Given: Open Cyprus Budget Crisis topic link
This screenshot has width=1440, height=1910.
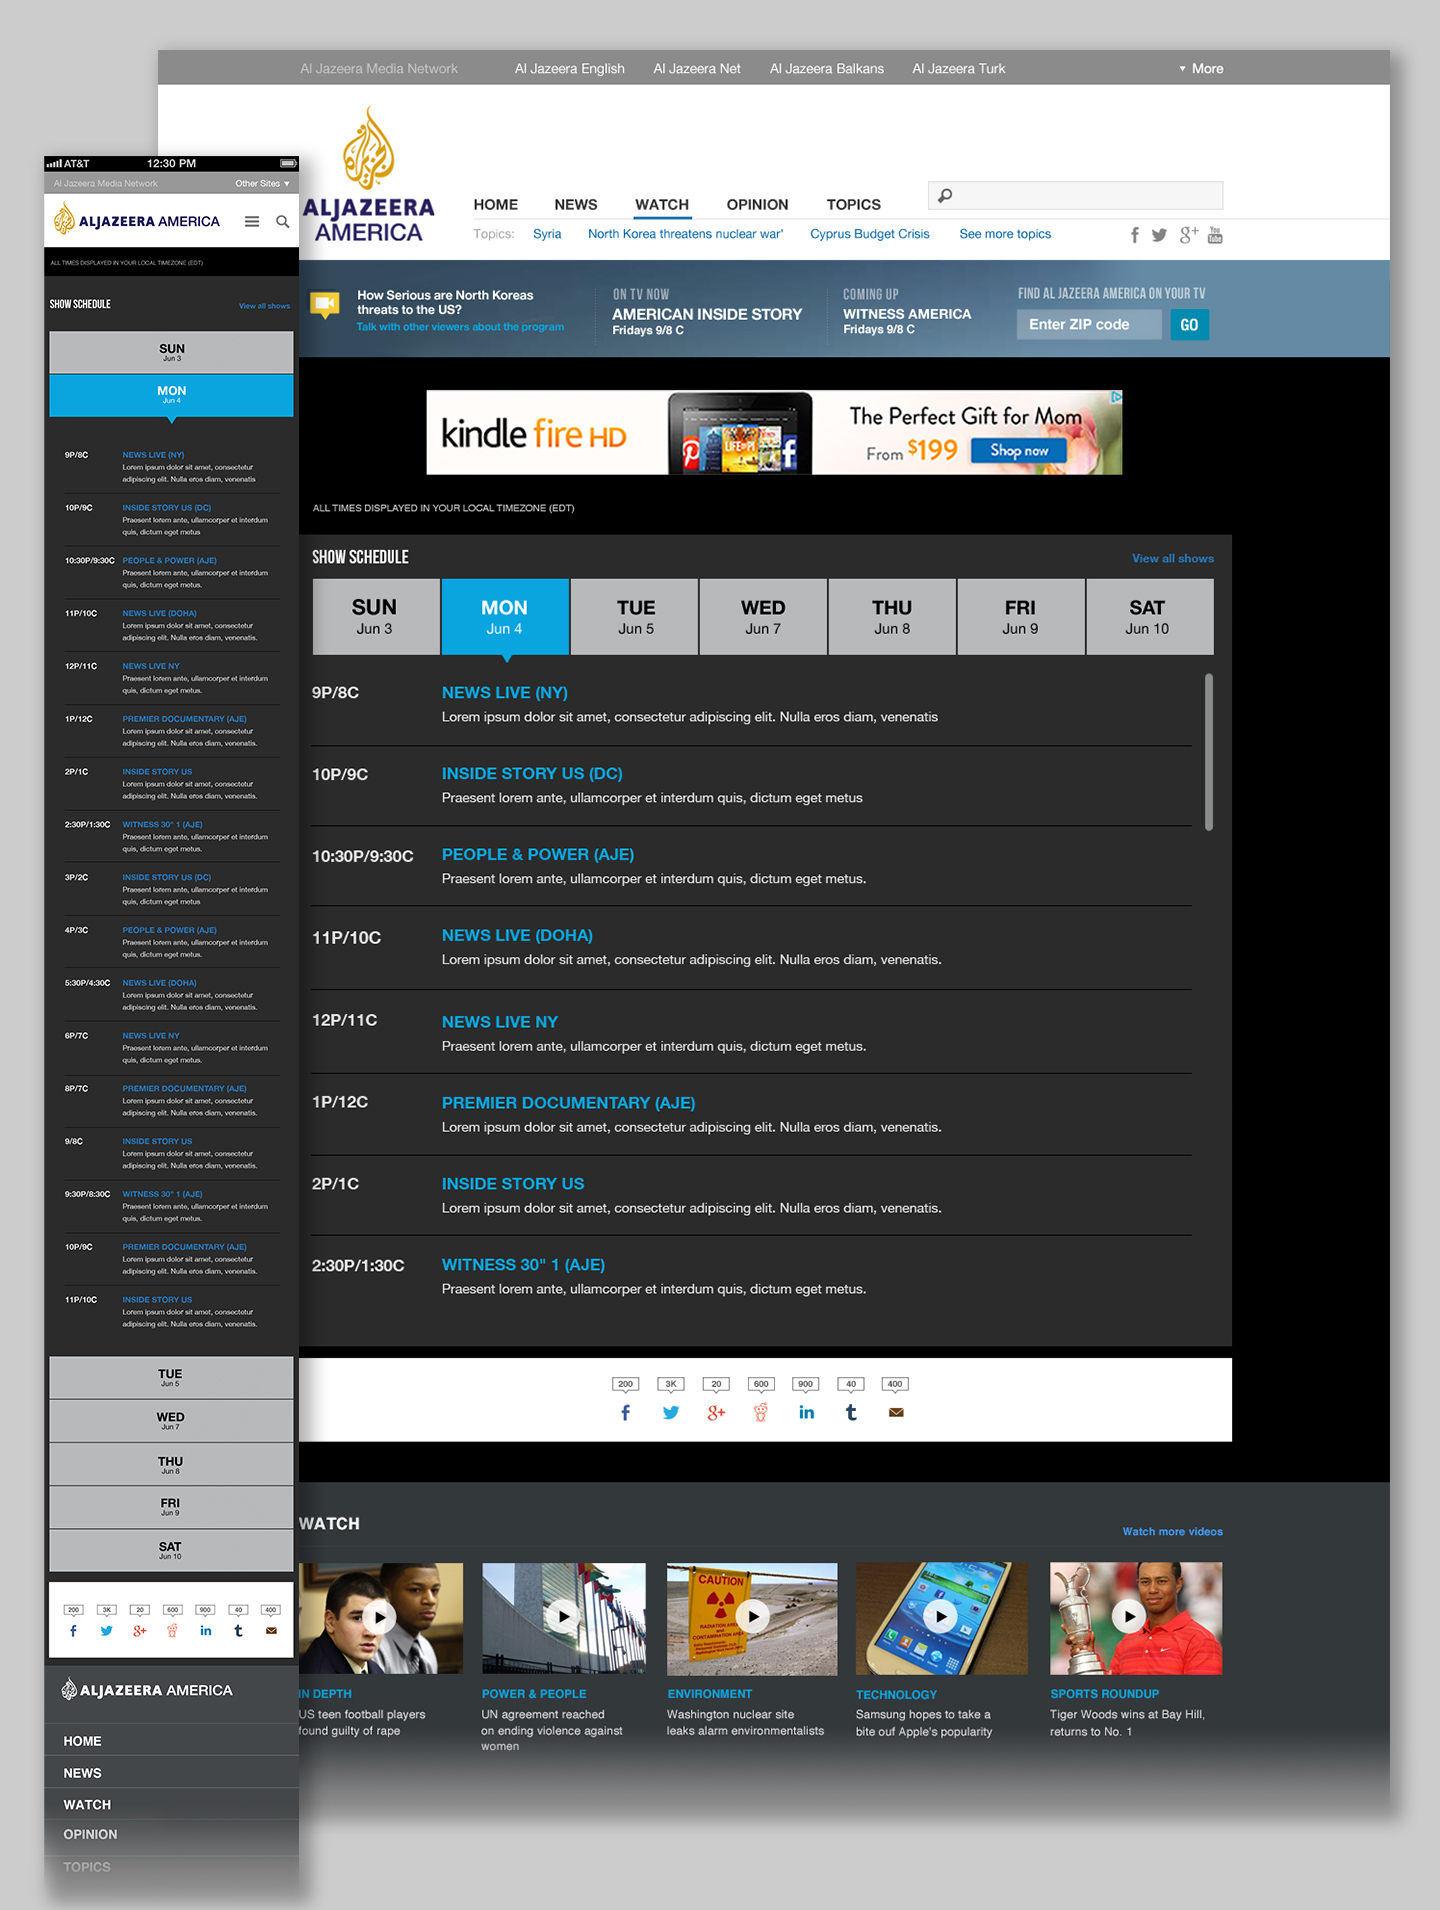Looking at the screenshot, I should coord(870,234).
